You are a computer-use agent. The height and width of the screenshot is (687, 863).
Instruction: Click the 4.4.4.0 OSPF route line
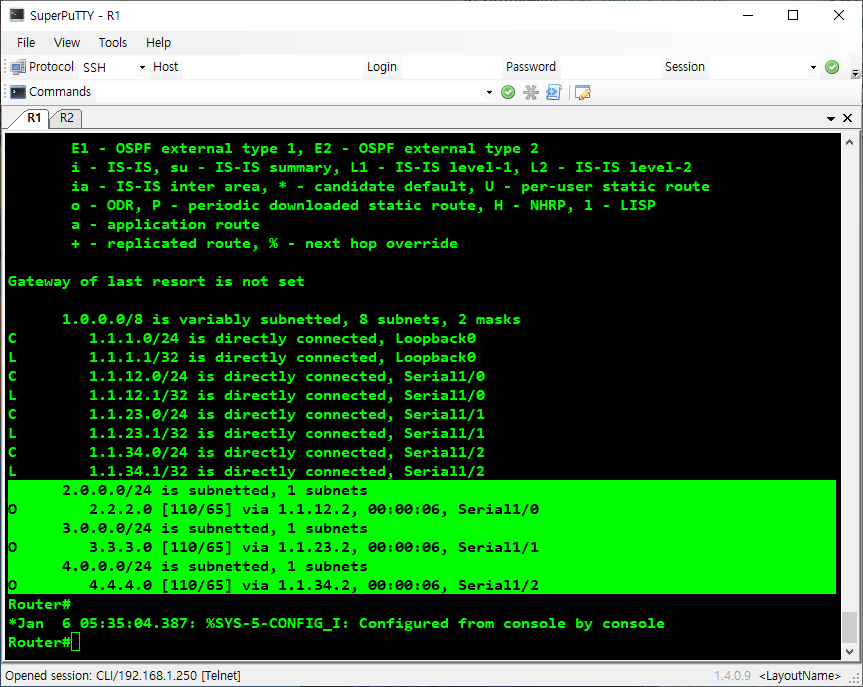pos(274,585)
